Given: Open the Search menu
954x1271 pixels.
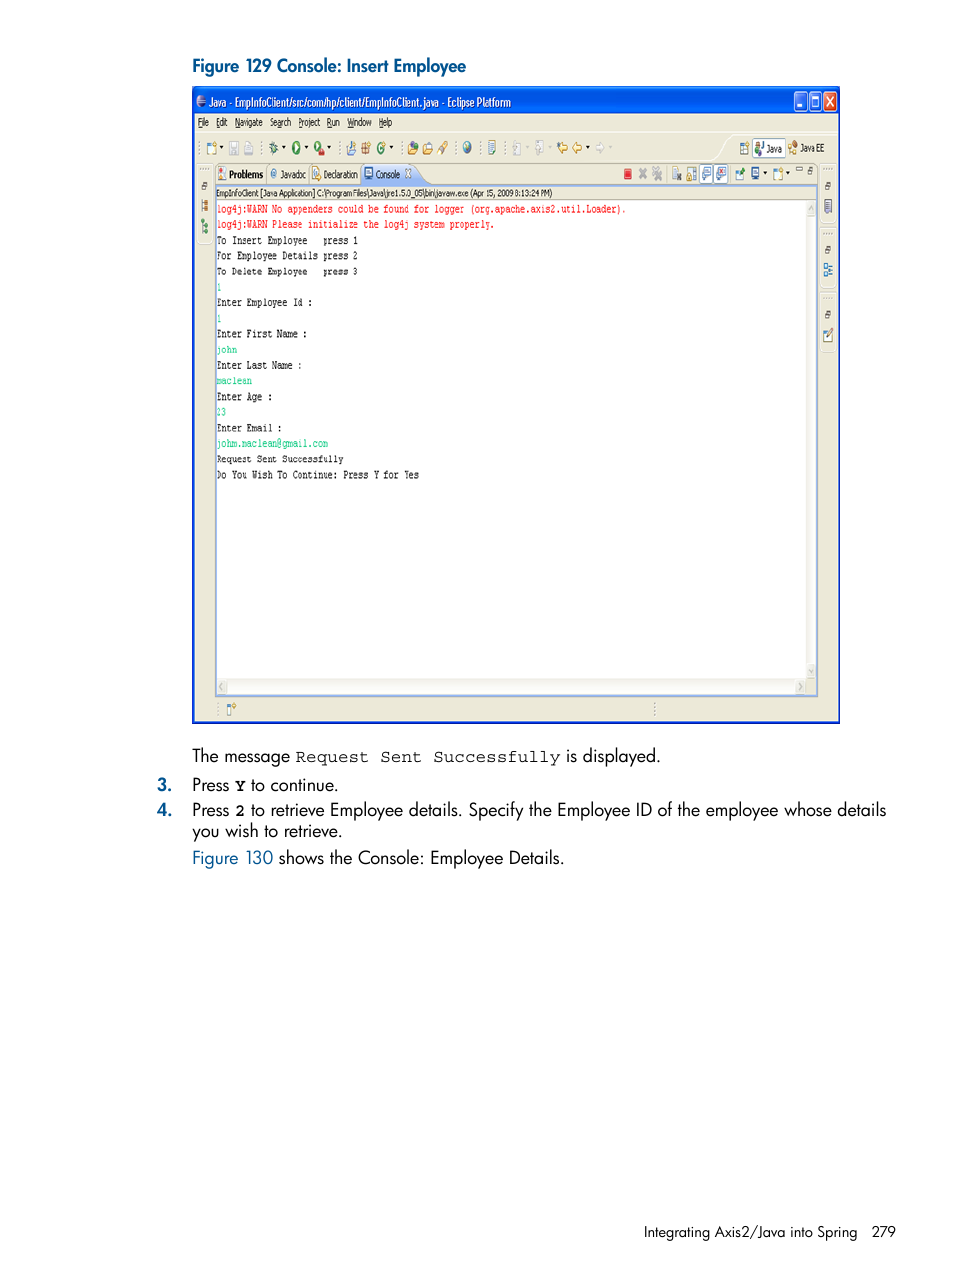Looking at the screenshot, I should (x=281, y=123).
